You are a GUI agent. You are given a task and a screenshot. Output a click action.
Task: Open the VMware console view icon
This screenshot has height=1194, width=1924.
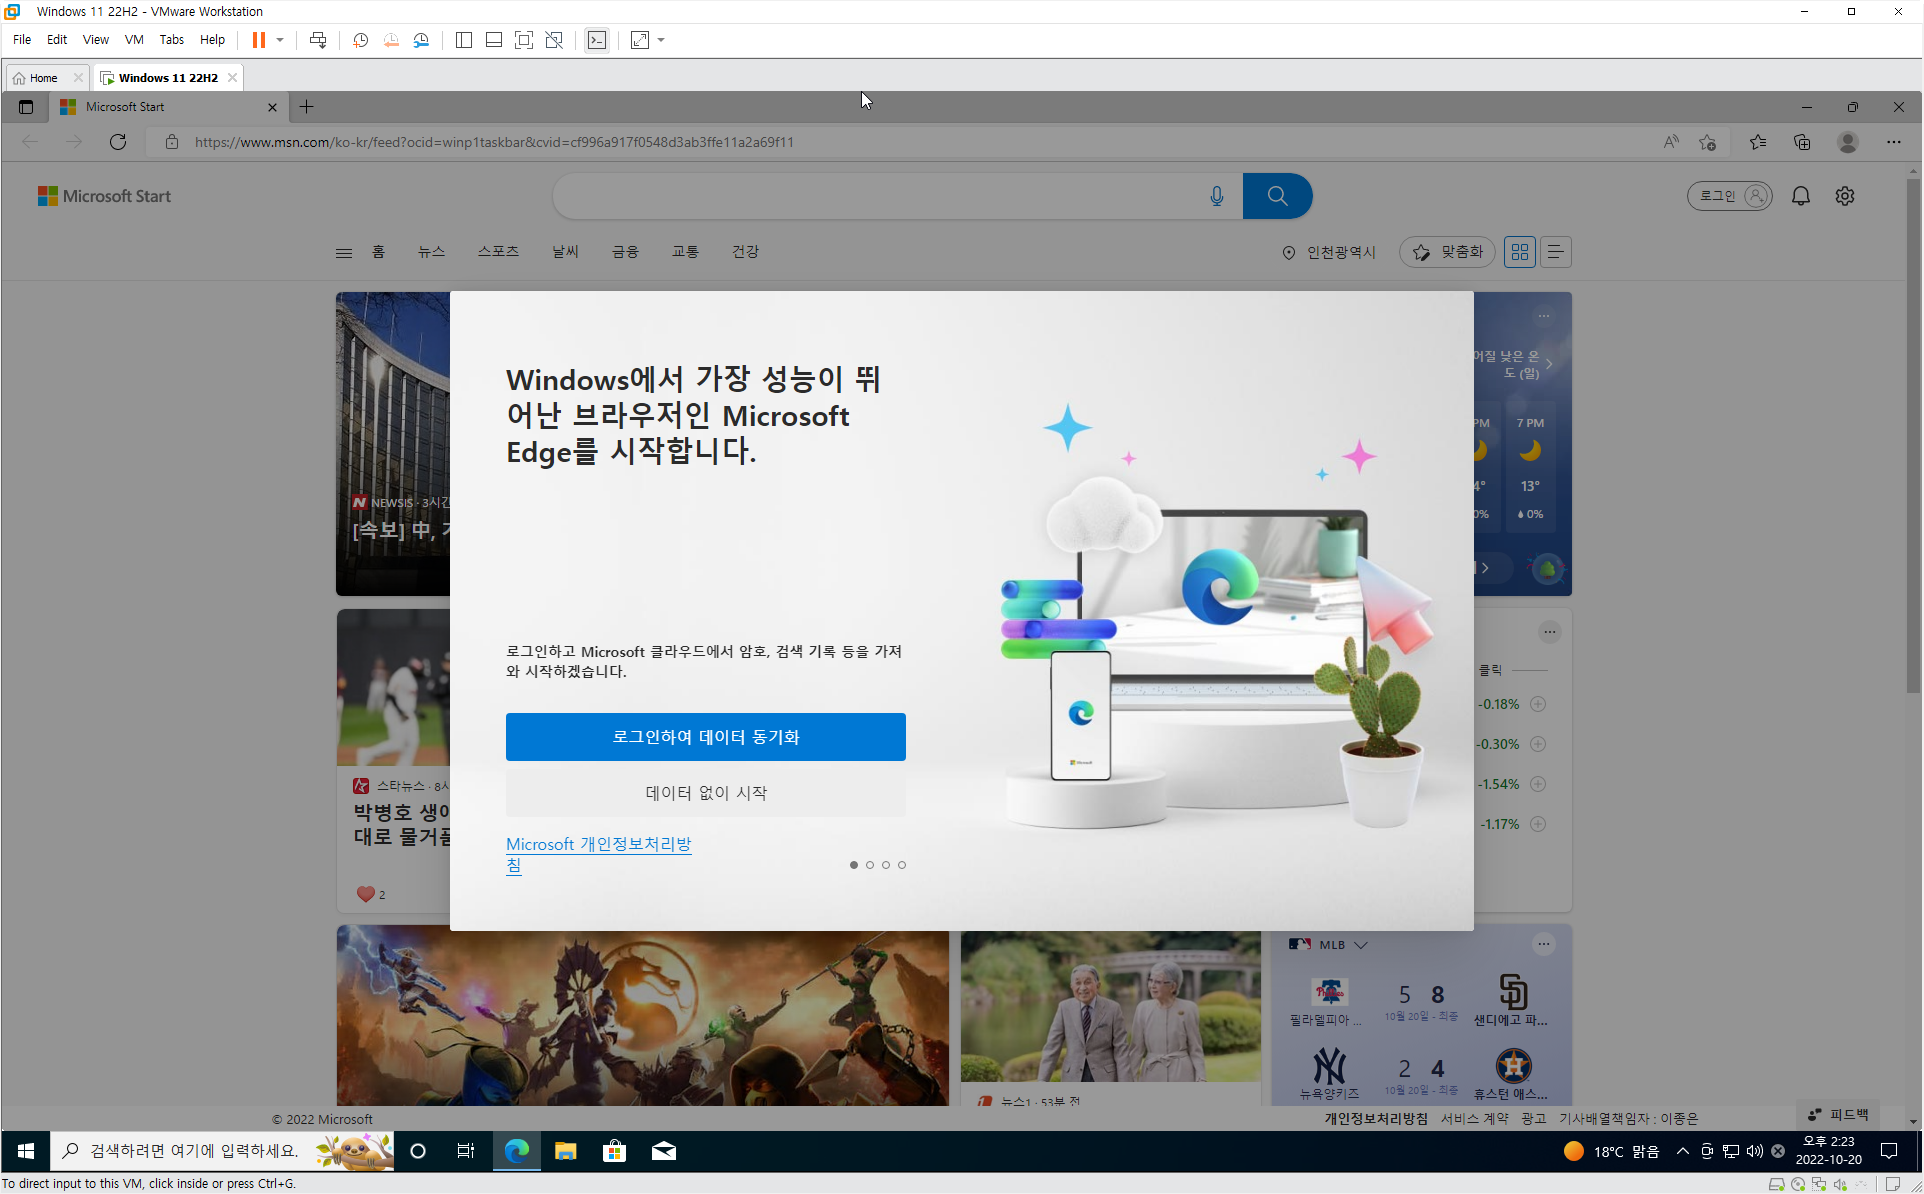597,40
